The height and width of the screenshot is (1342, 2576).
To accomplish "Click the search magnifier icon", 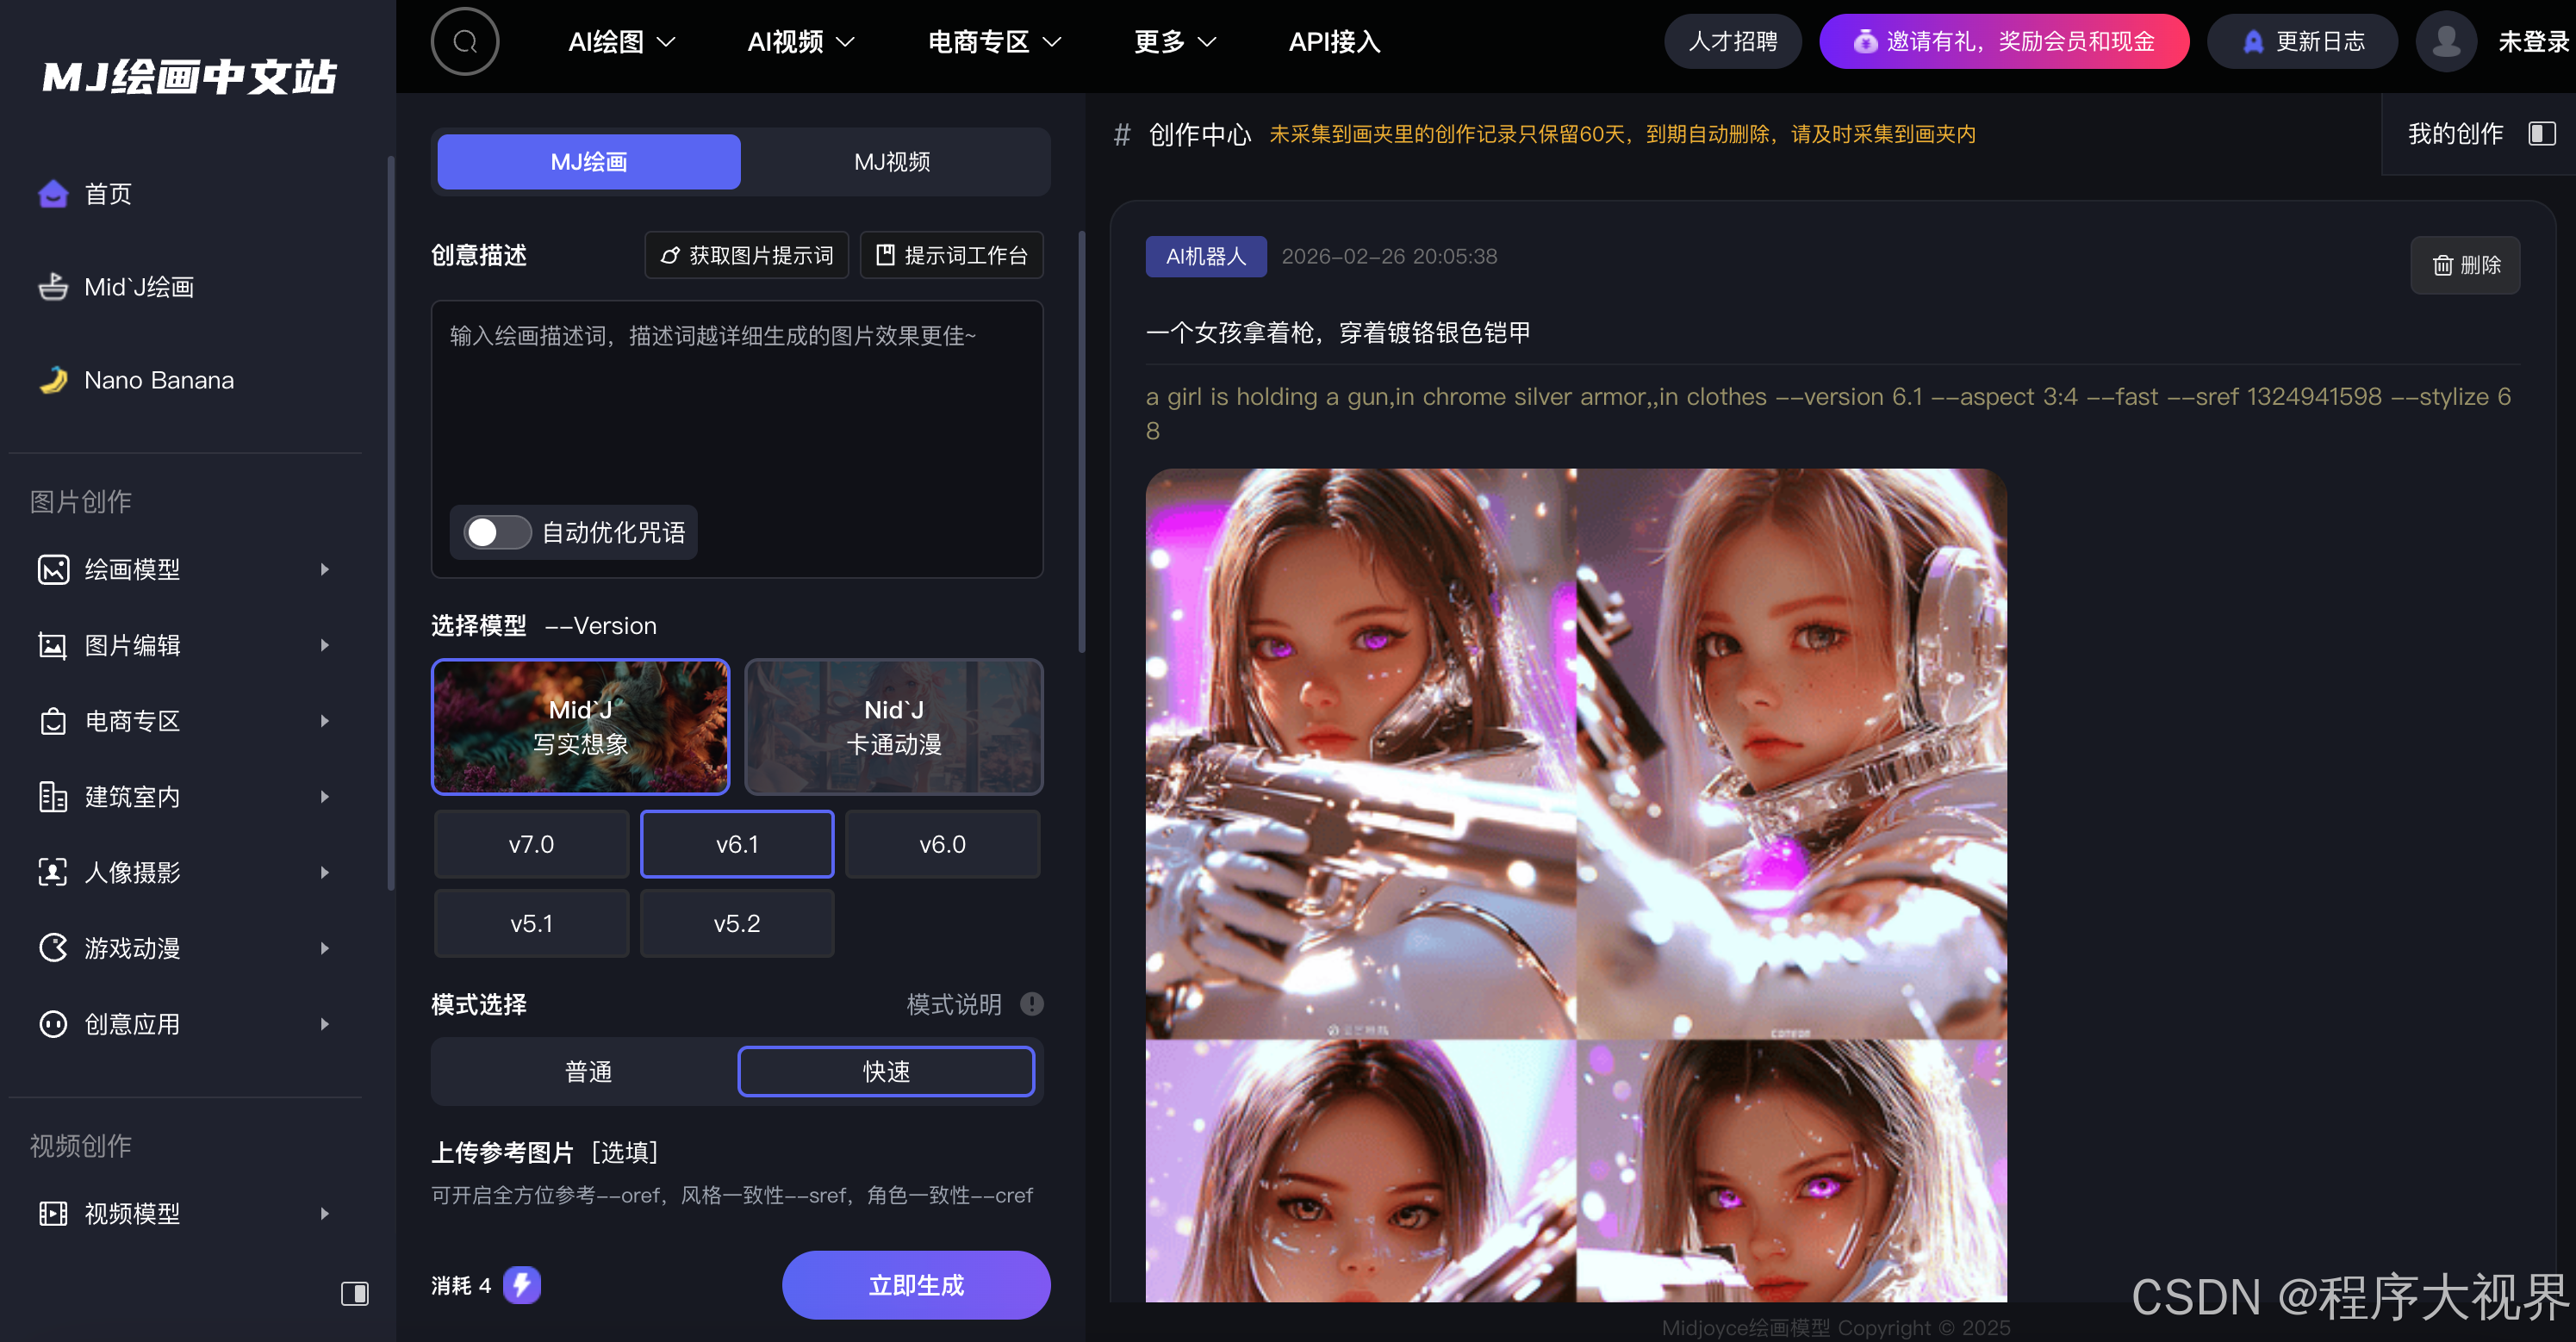I will 464,42.
